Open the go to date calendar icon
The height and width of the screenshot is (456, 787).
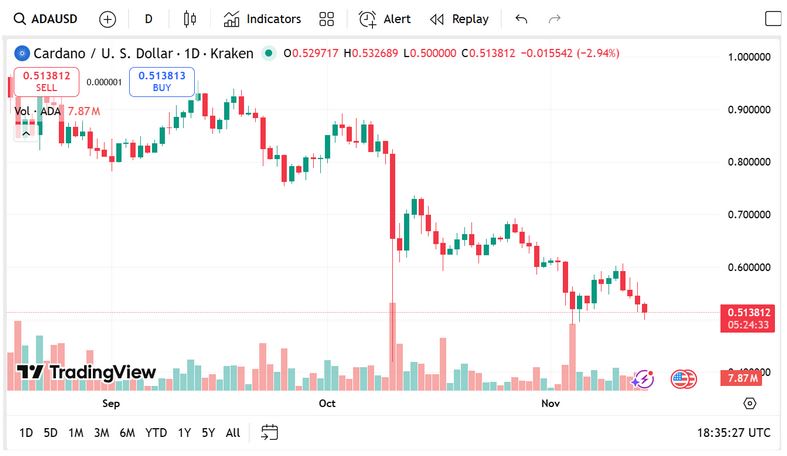(x=269, y=433)
